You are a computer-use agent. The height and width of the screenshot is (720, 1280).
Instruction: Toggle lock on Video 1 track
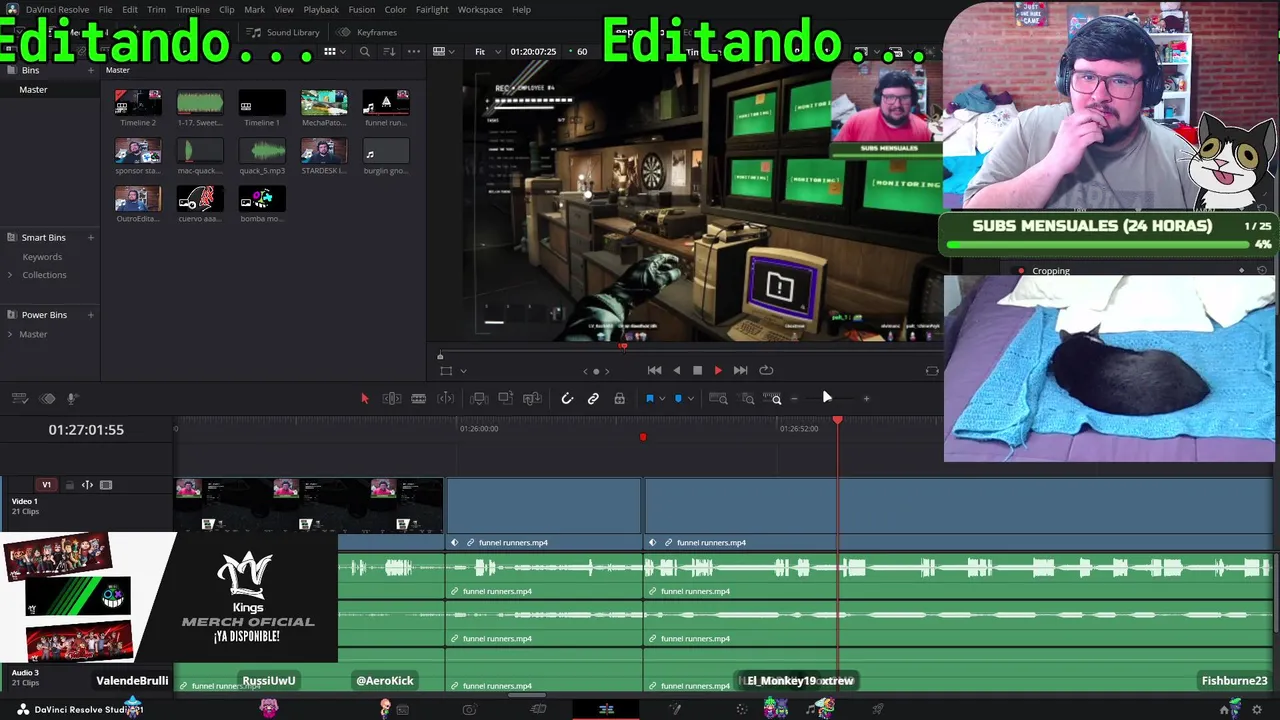point(69,485)
